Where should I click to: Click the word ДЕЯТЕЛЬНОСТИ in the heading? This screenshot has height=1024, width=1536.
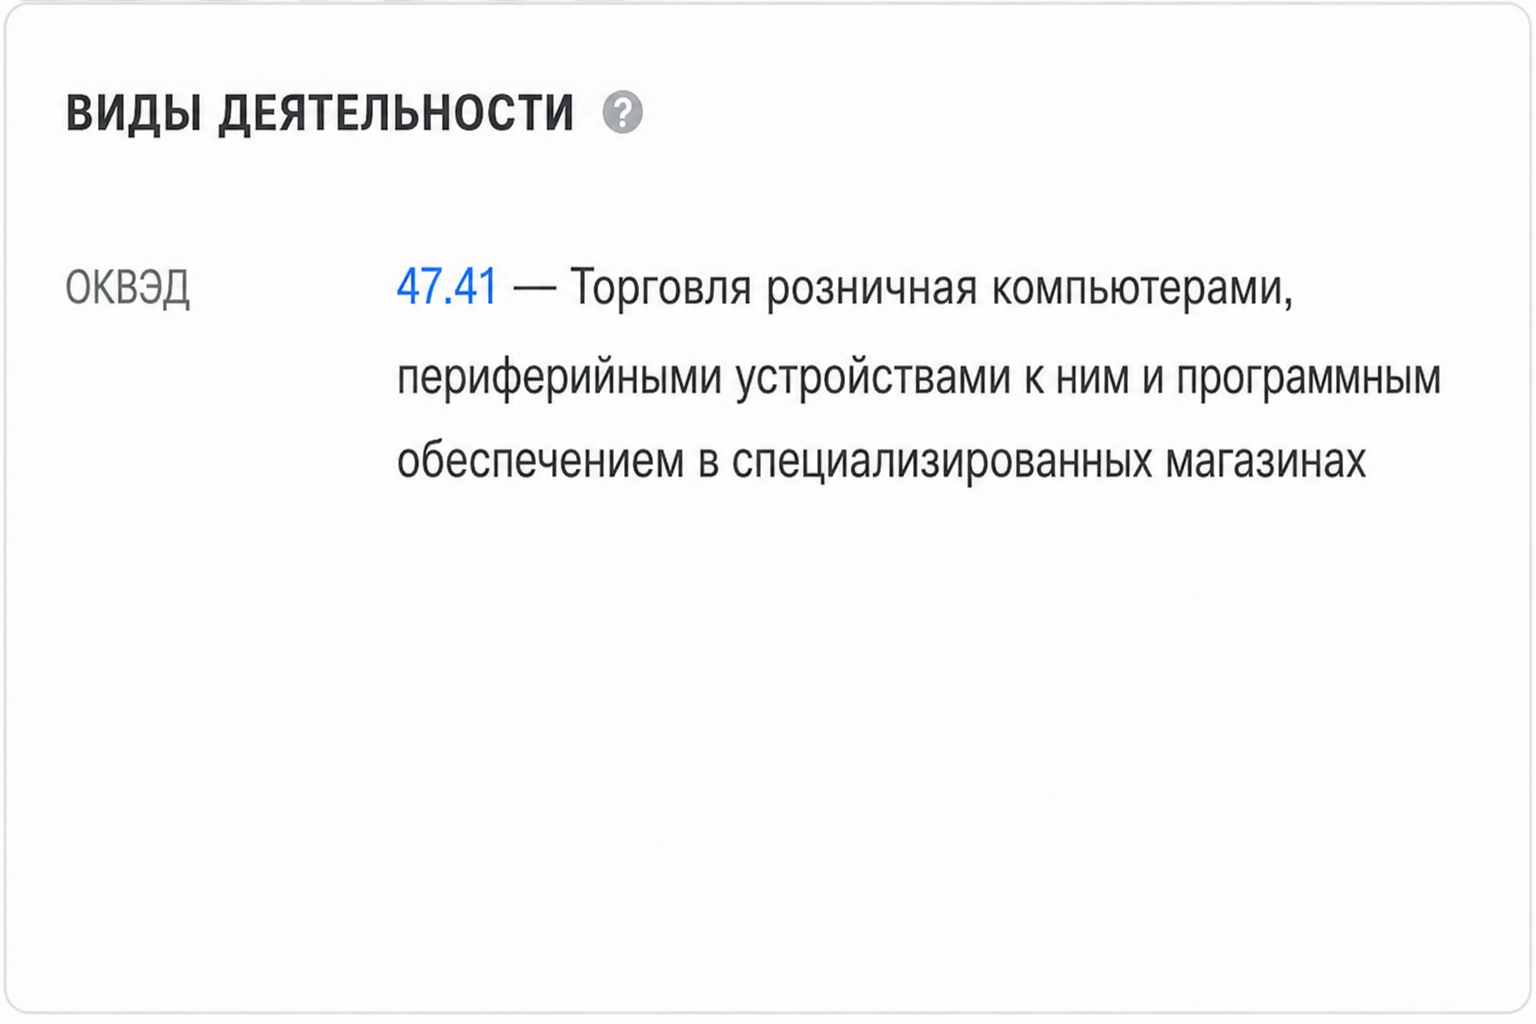coord(397,113)
